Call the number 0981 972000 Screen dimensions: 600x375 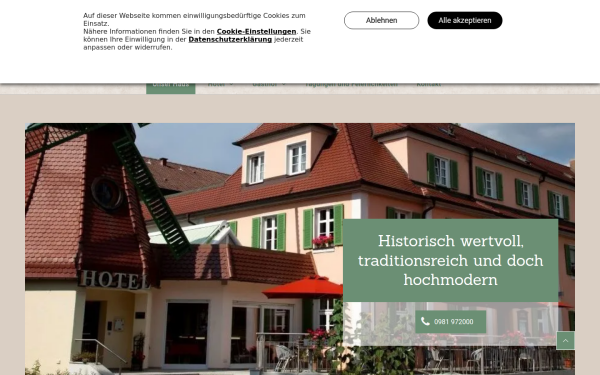[451, 322]
